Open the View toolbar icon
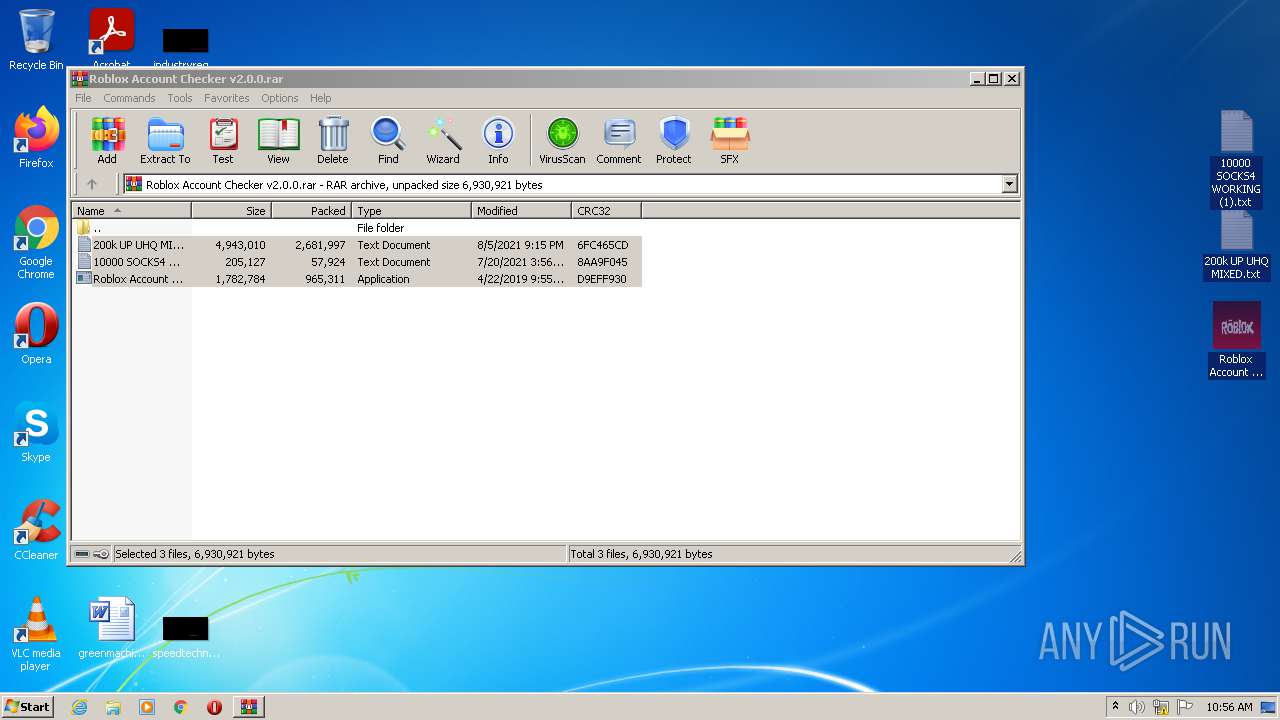Image resolution: width=1280 pixels, height=720 pixels. pyautogui.click(x=278, y=140)
